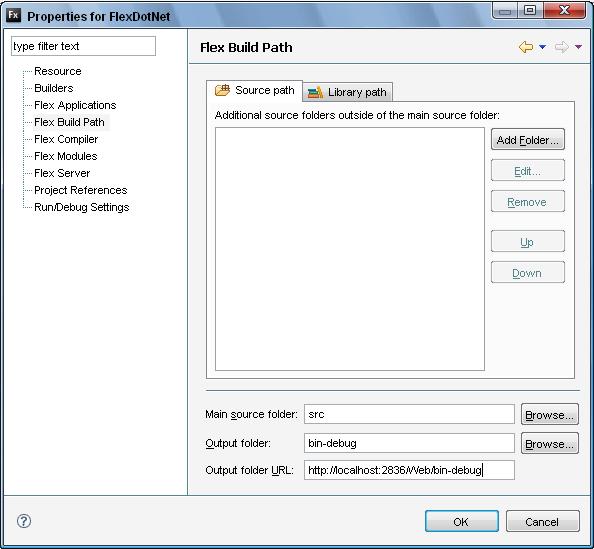The height and width of the screenshot is (549, 594).
Task: Click the yellow Back navigation arrow
Action: tap(526, 47)
